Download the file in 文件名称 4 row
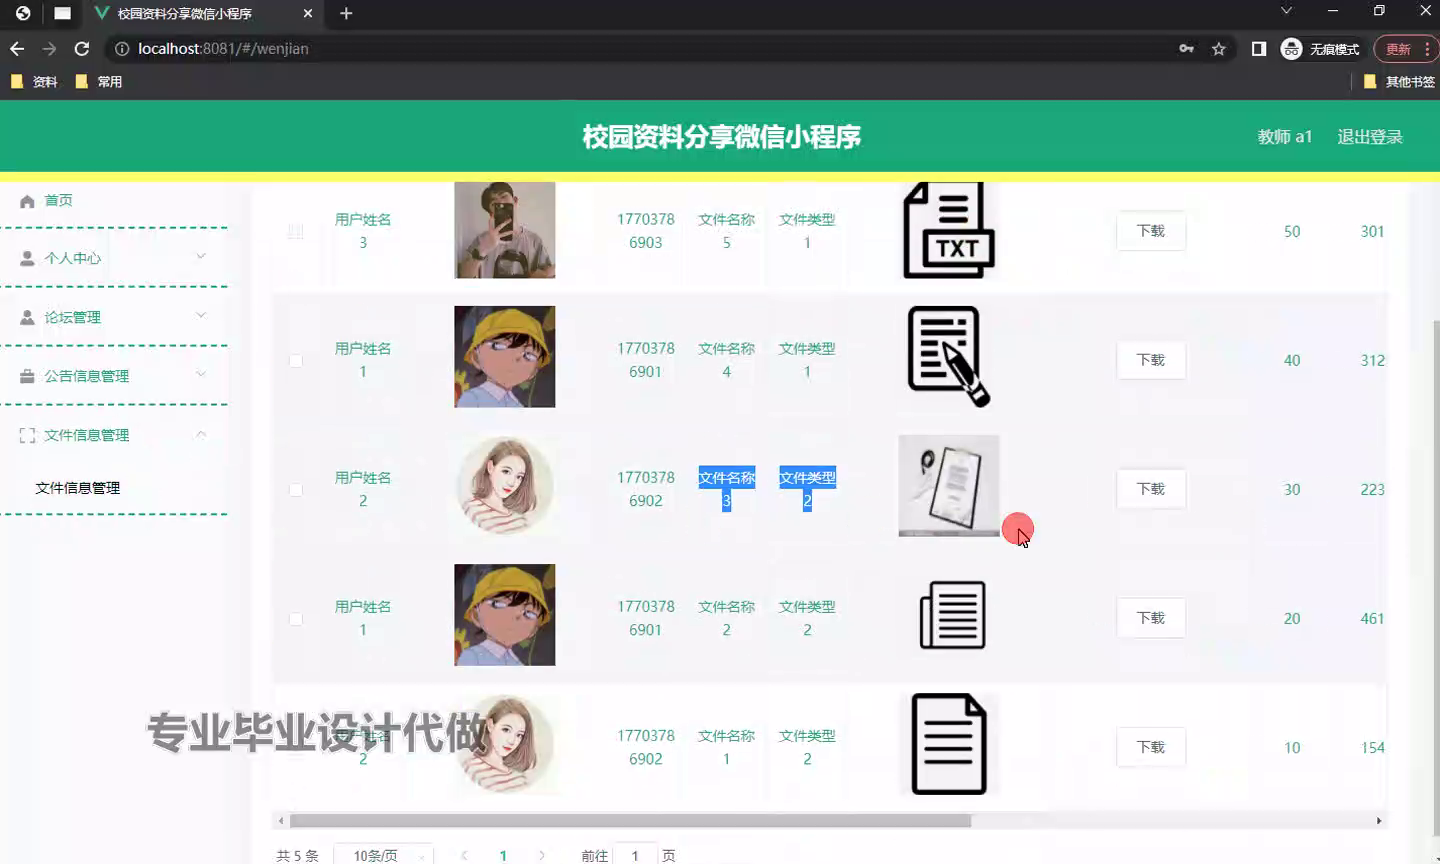 tap(1151, 360)
